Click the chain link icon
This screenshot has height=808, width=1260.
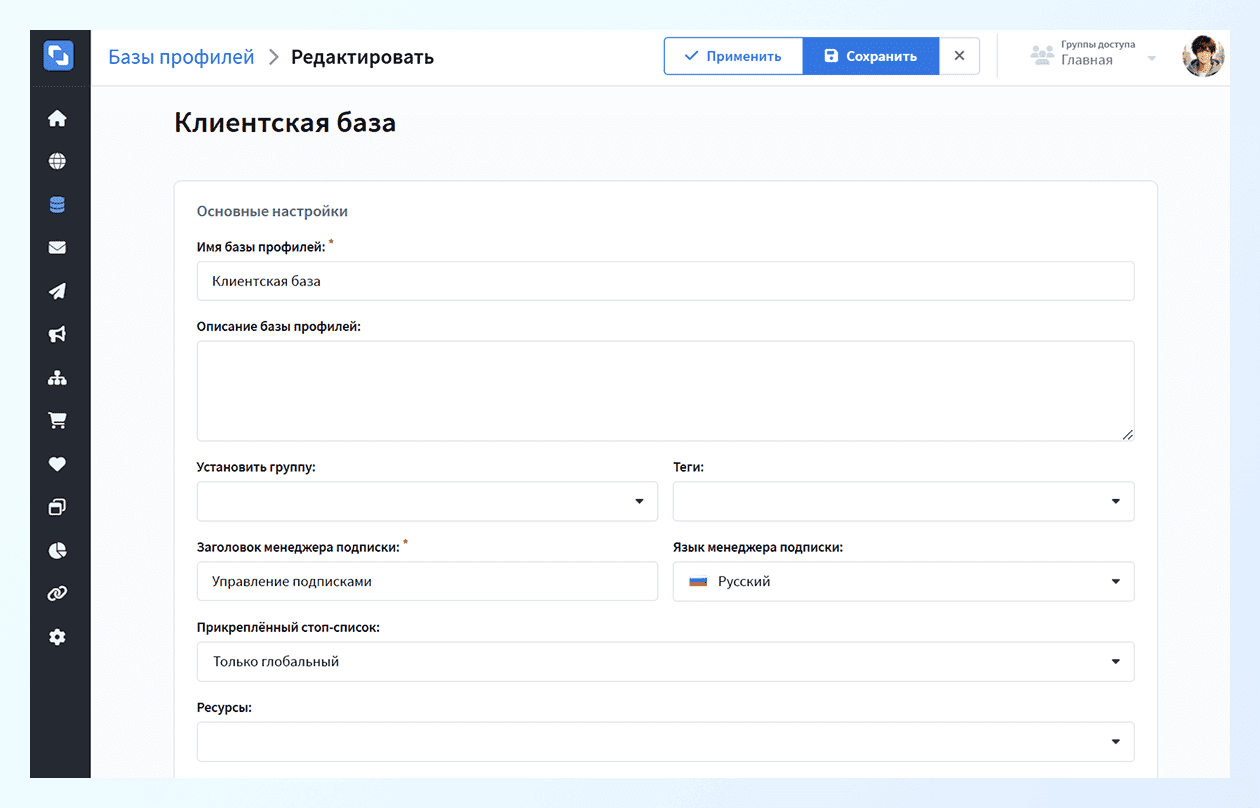(57, 594)
